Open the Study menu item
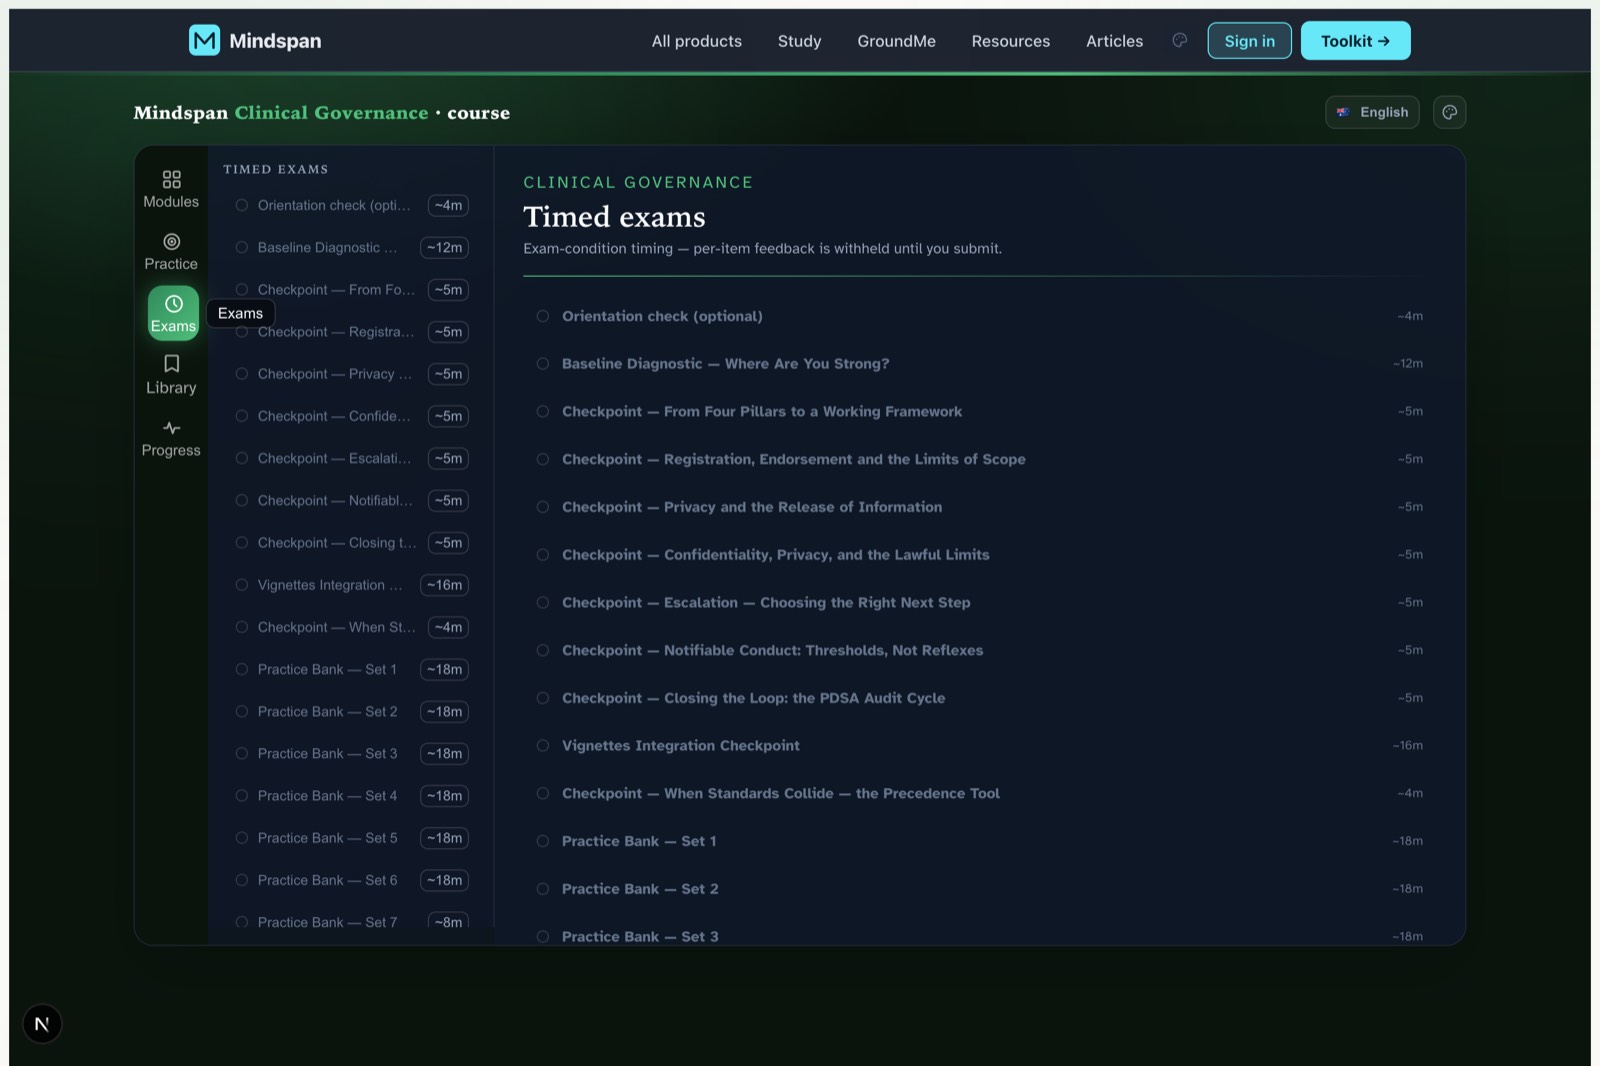The image size is (1600, 1066). (799, 41)
